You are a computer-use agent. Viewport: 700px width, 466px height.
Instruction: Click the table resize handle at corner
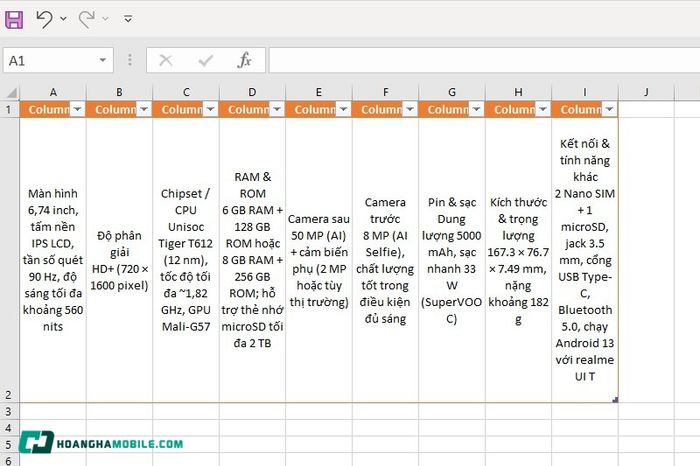615,399
